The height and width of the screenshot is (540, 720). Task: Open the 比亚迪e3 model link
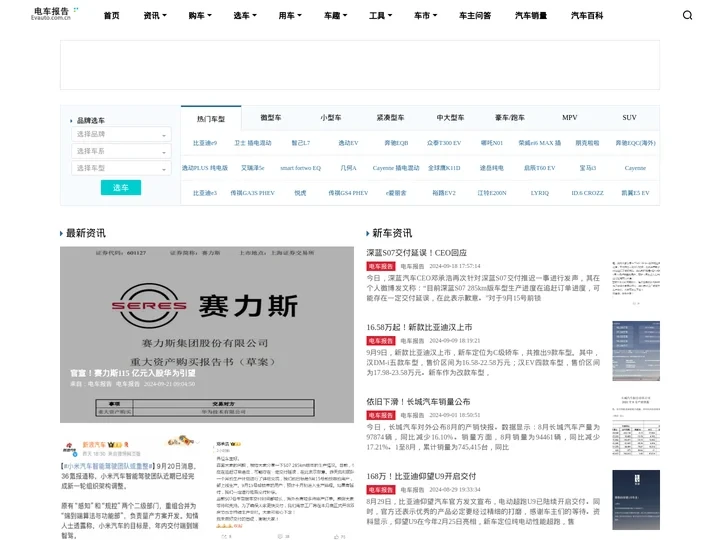[205, 193]
